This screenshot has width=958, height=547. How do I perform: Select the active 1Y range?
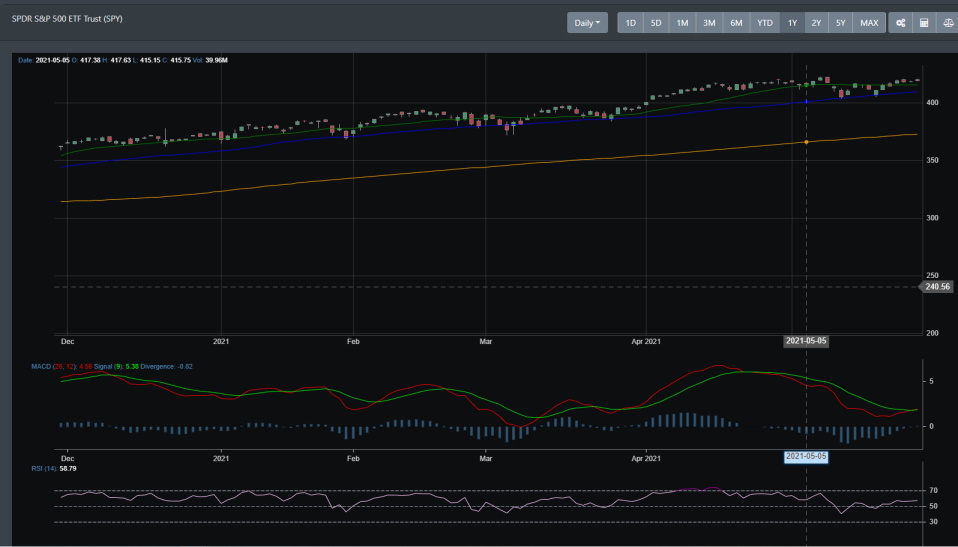[x=792, y=23]
